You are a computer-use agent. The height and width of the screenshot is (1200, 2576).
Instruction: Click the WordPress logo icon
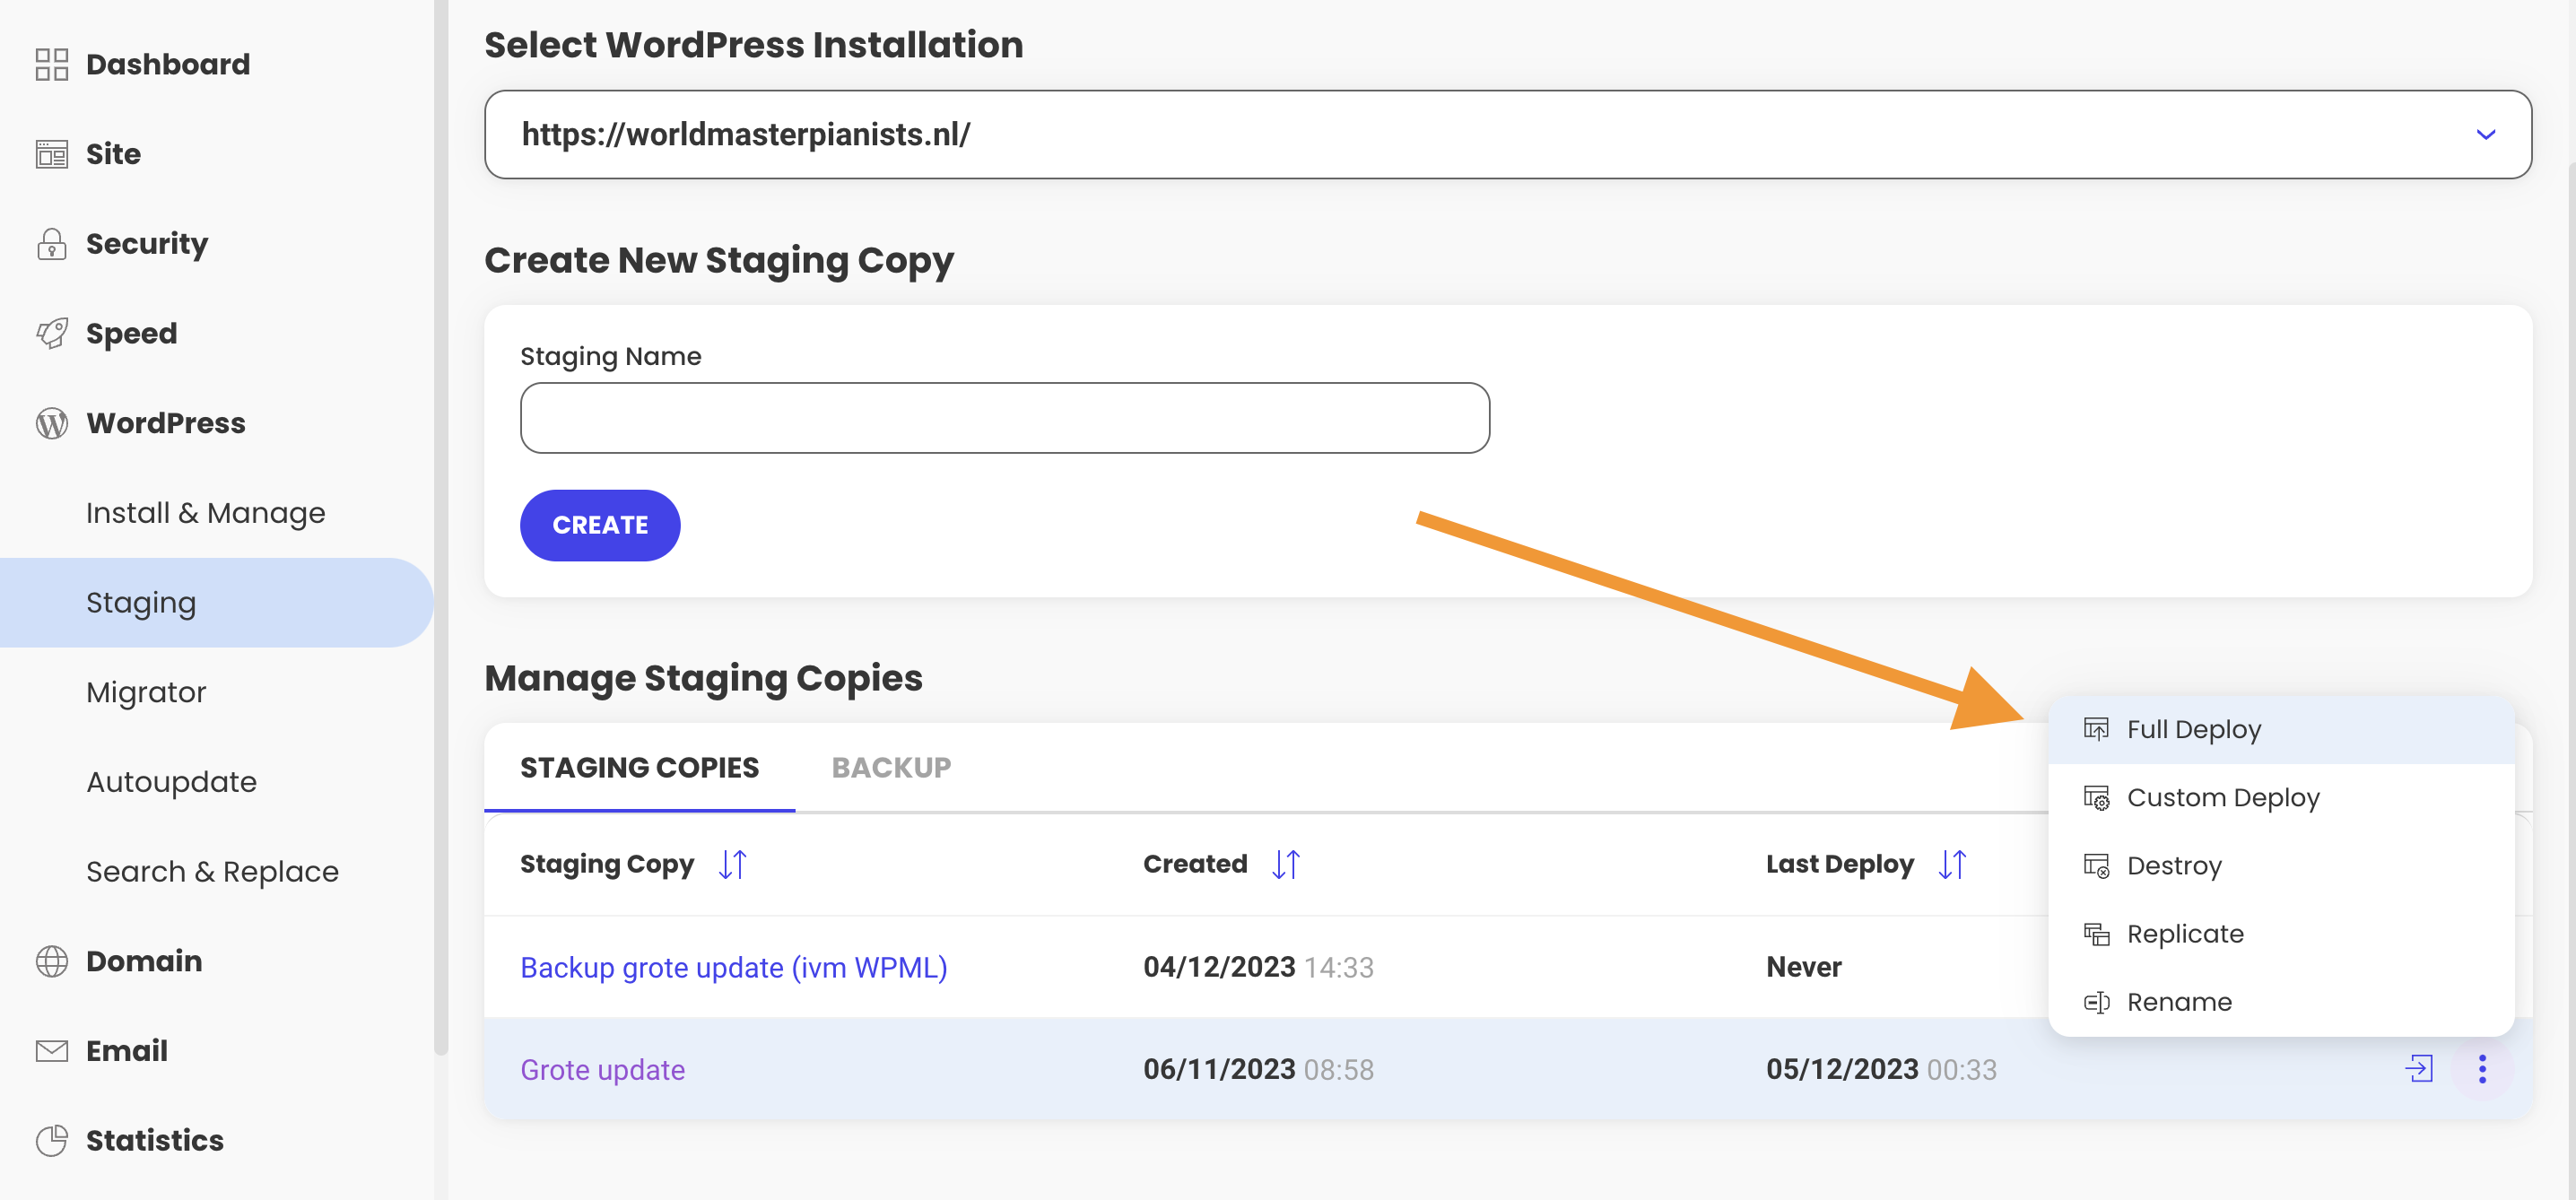(x=52, y=423)
